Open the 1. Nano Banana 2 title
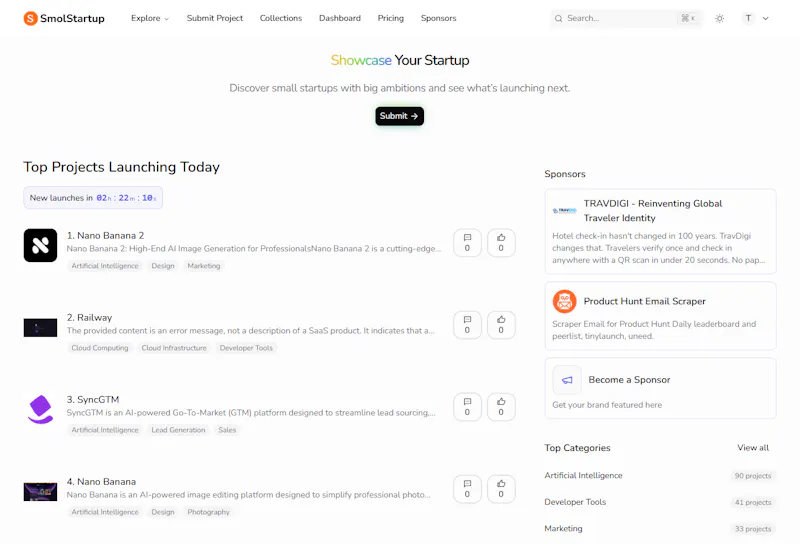 pyautogui.click(x=106, y=235)
